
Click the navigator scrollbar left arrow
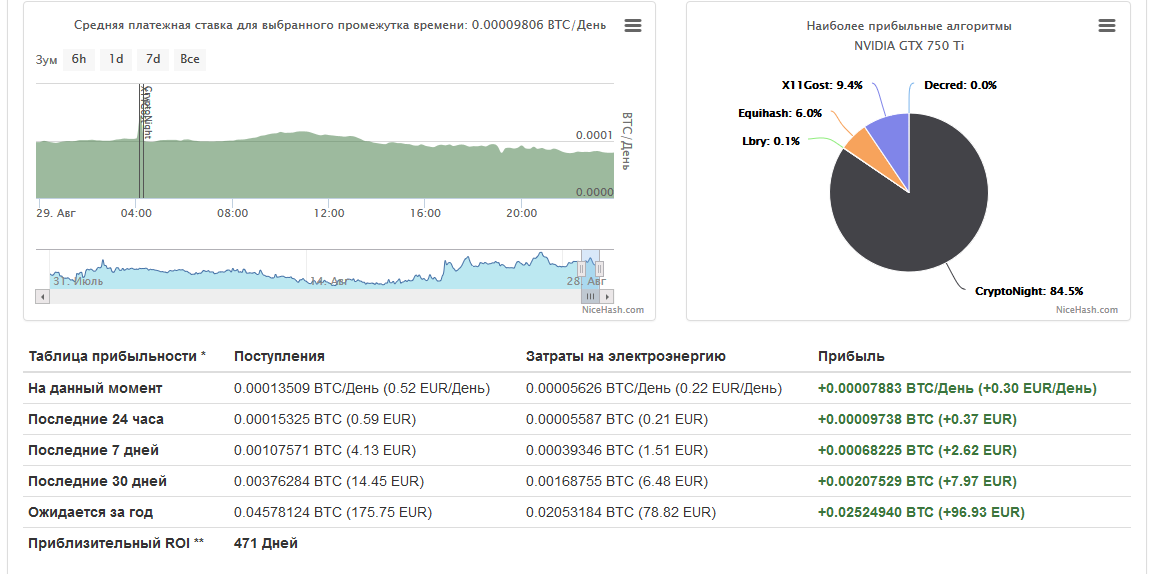point(42,296)
